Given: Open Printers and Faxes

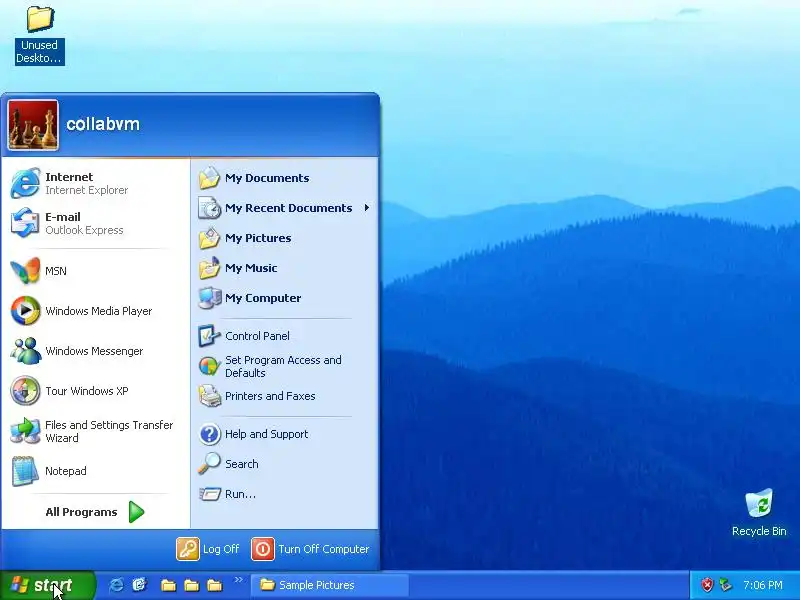Looking at the screenshot, I should (285, 396).
